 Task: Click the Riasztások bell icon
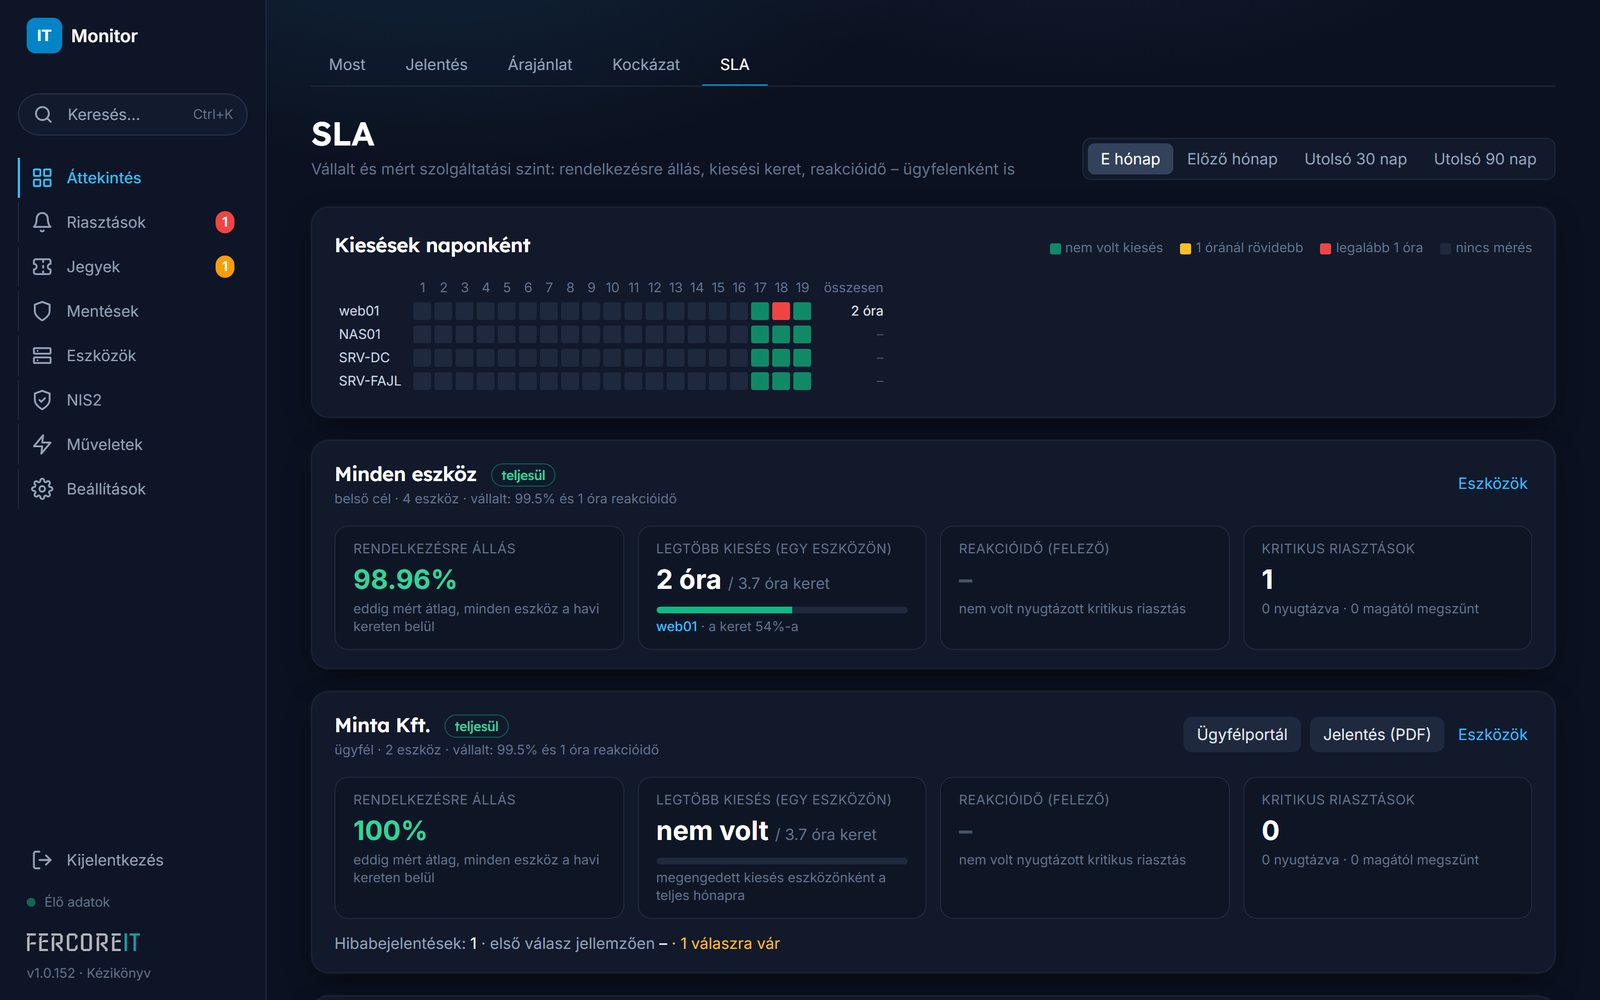tap(42, 222)
